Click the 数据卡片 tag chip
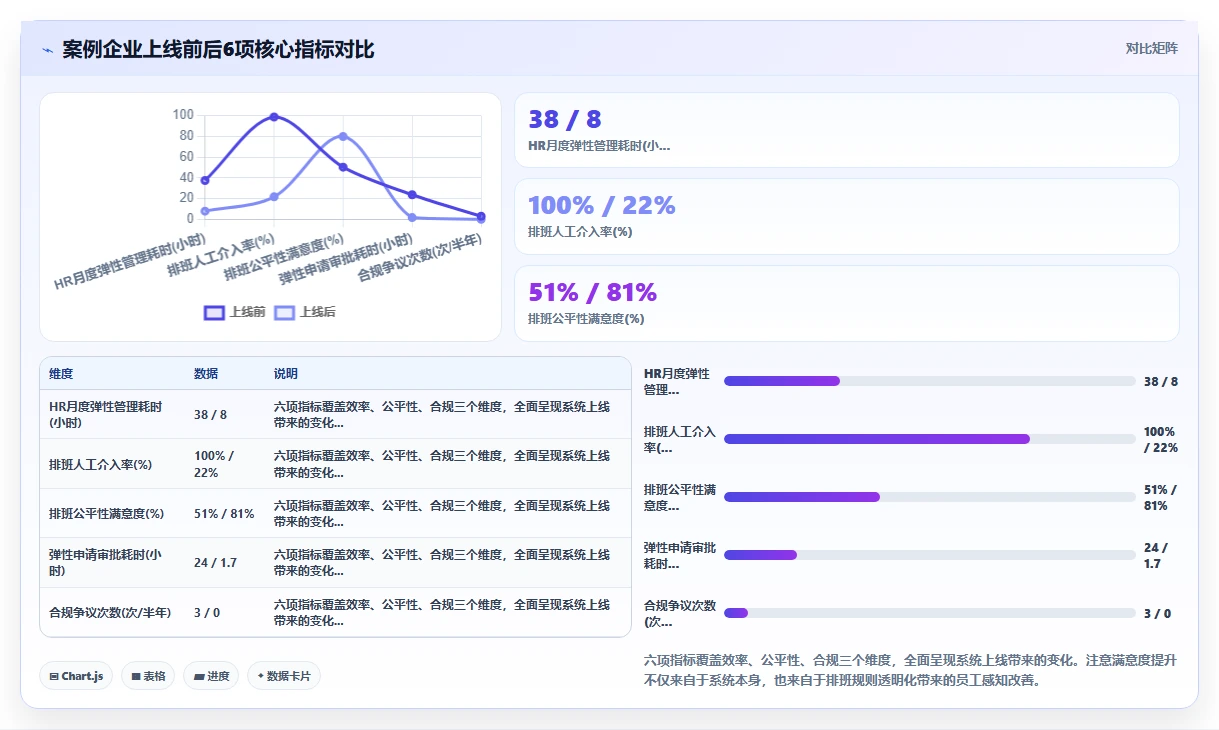The image size is (1219, 730). [284, 676]
